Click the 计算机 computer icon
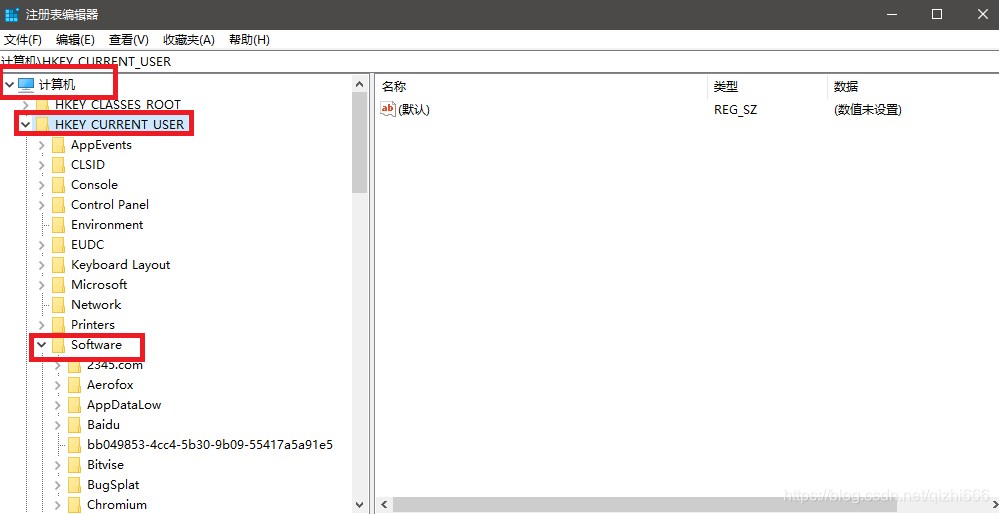999x514 pixels. point(26,84)
